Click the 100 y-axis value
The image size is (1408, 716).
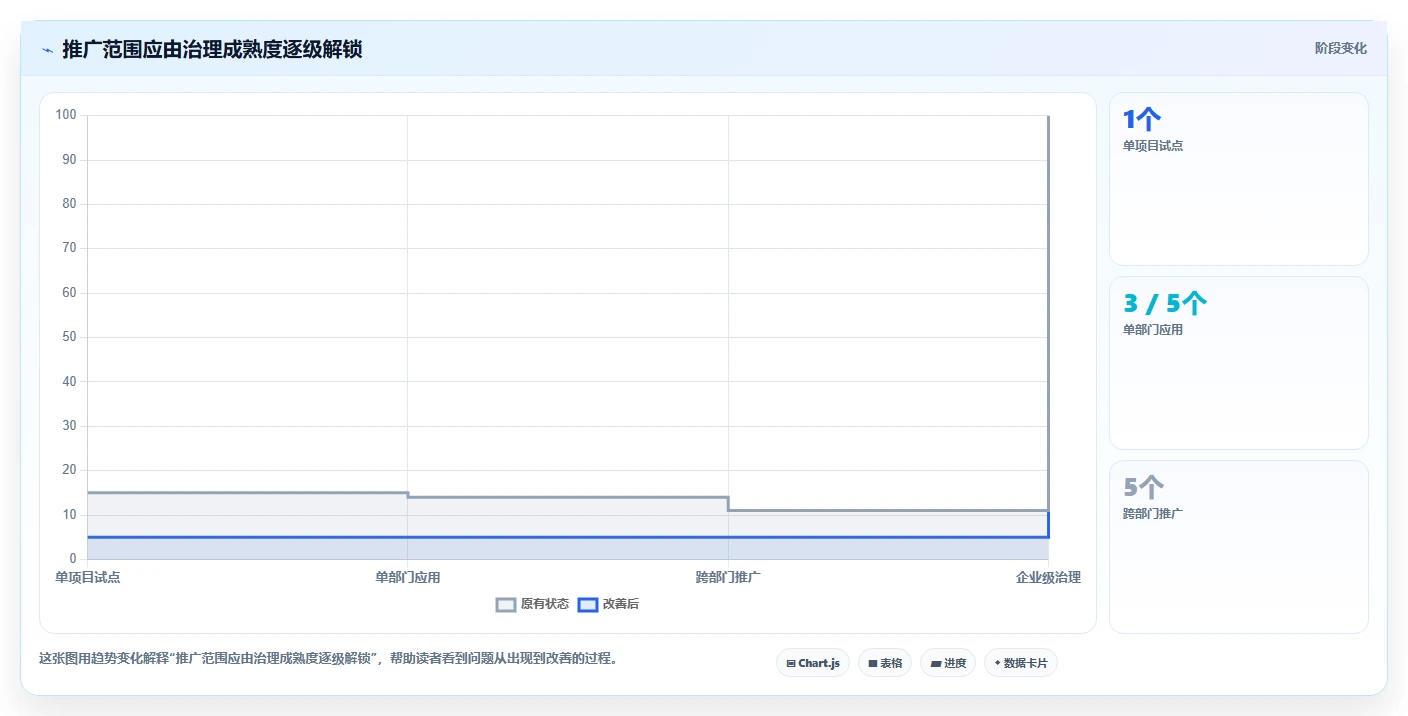pos(66,115)
